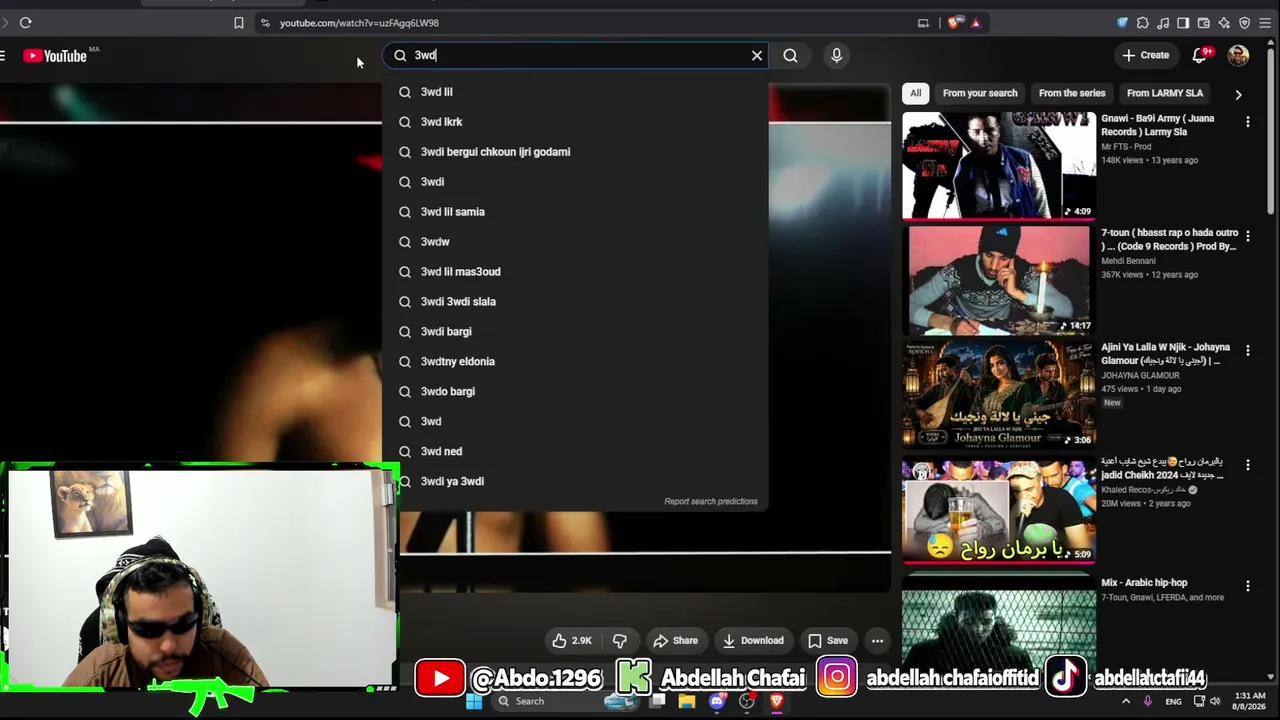The width and height of the screenshot is (1280, 720).
Task: Open File Explorer from the taskbar
Action: click(x=687, y=702)
